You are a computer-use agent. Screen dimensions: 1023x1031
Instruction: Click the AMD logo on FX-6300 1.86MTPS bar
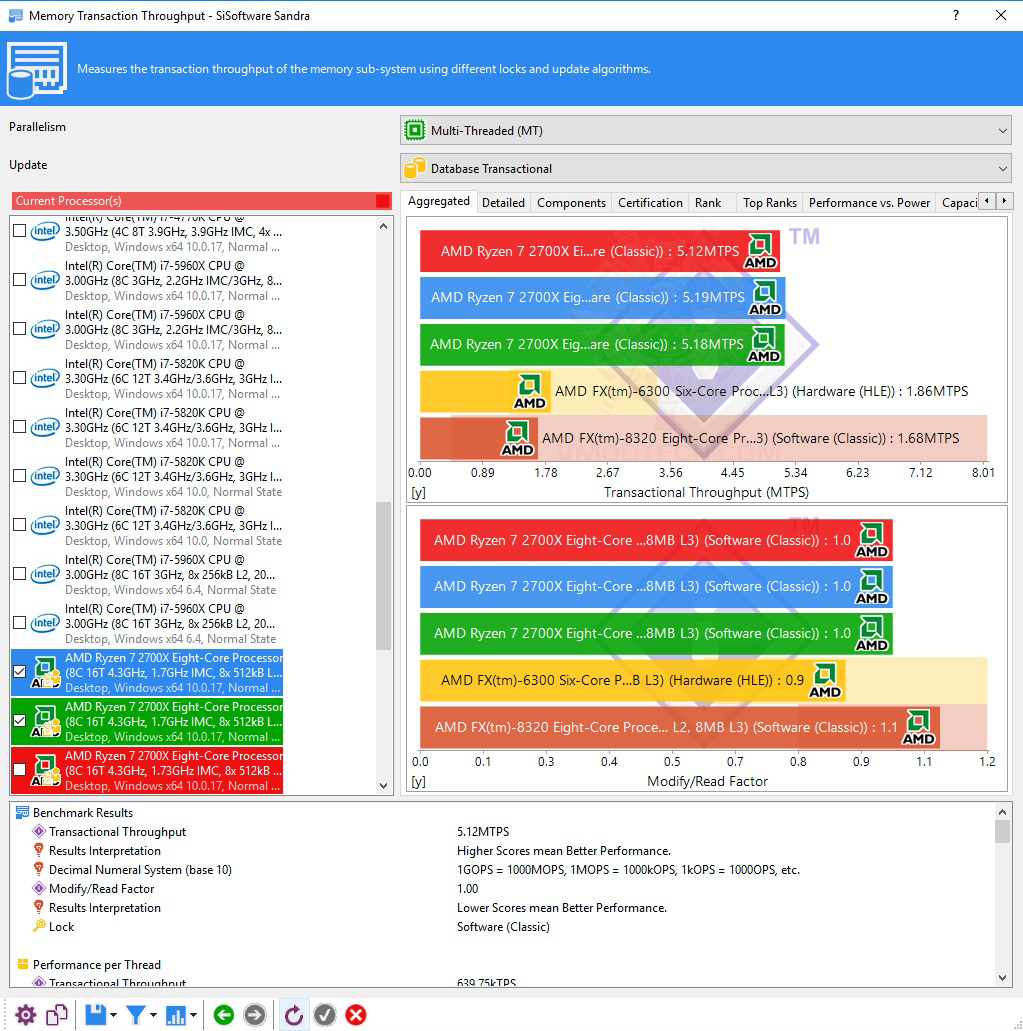point(529,392)
